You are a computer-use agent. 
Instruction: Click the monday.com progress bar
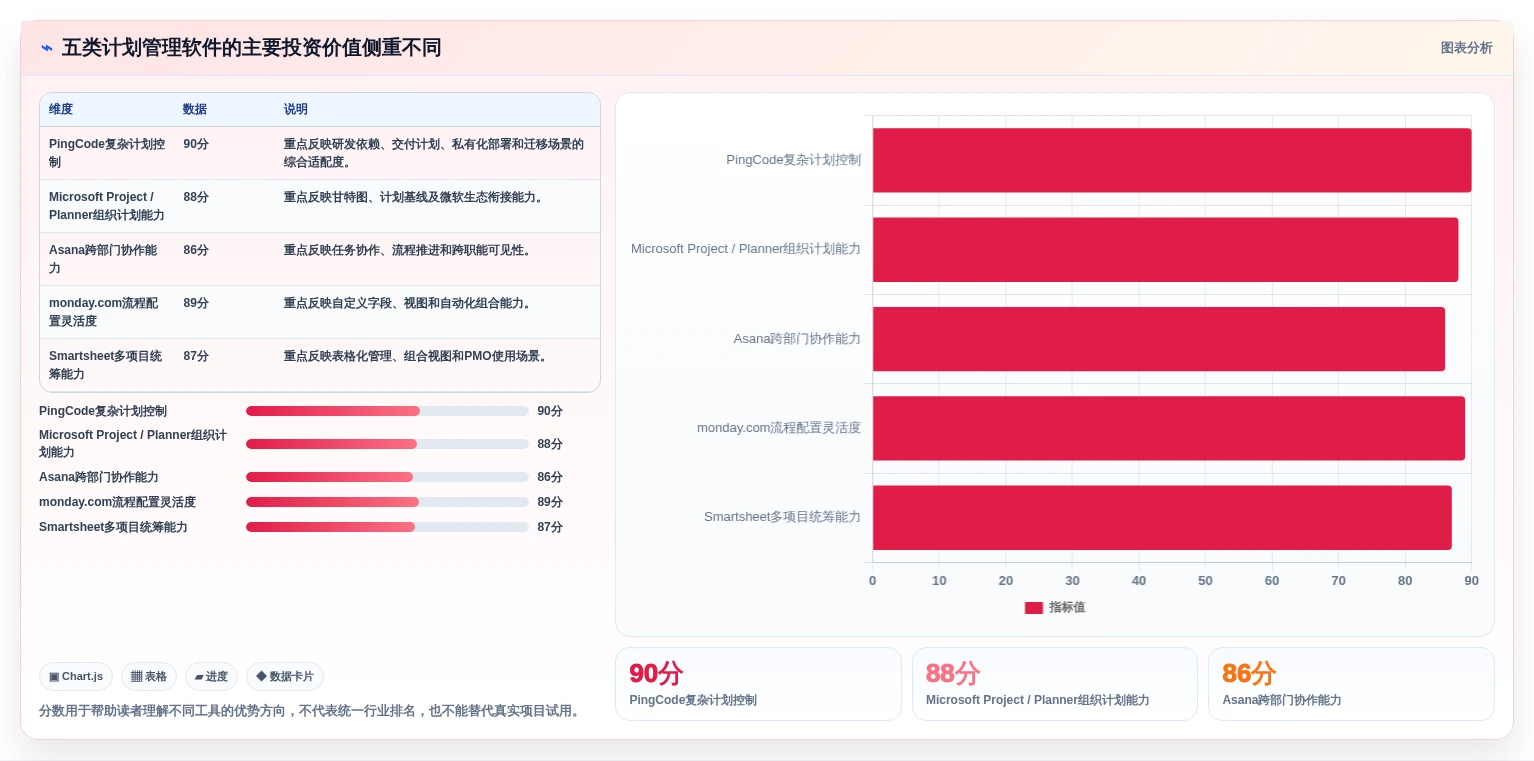[x=387, y=502]
